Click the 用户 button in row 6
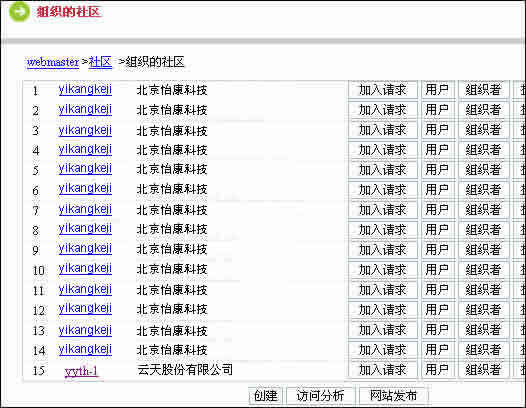The height and width of the screenshot is (408, 526). (x=437, y=190)
